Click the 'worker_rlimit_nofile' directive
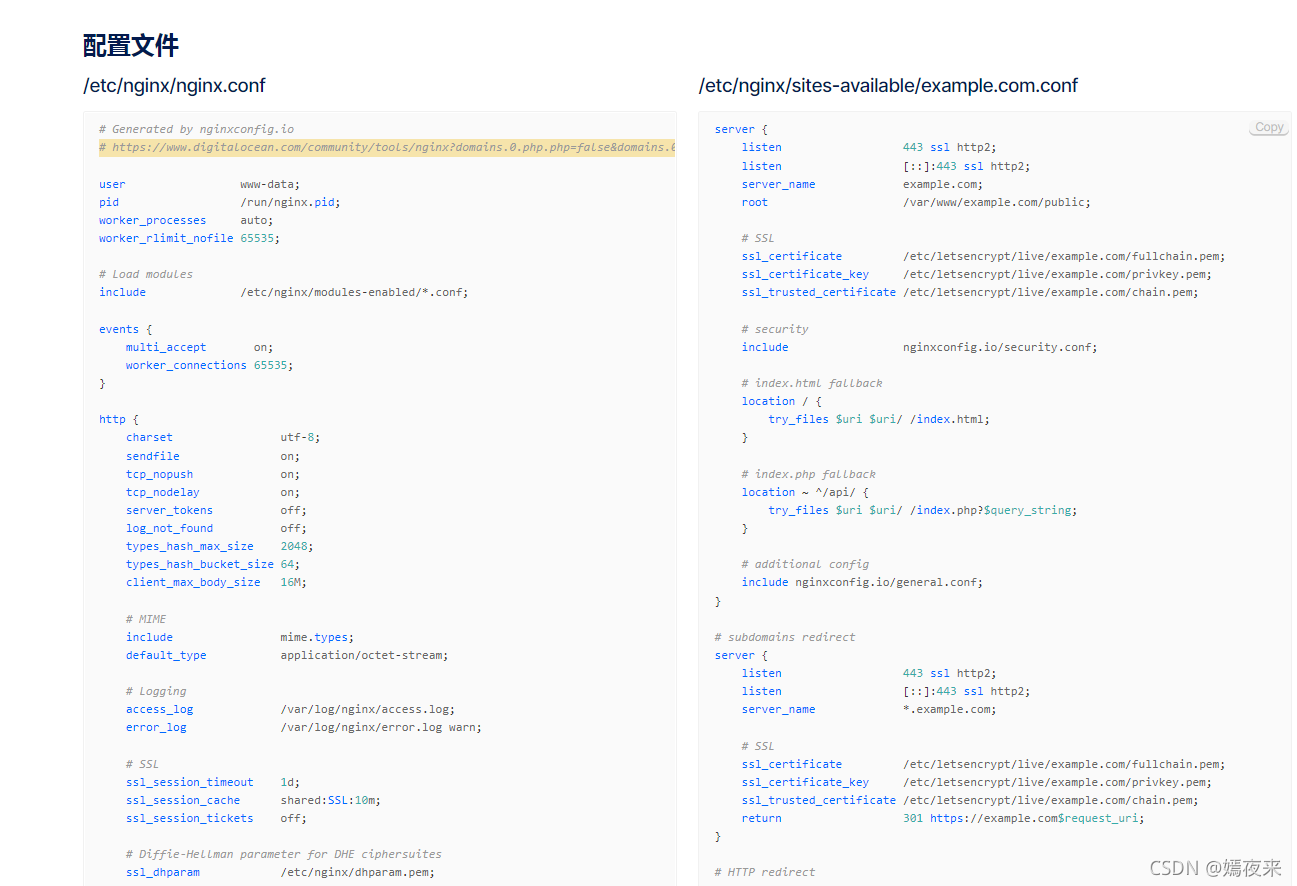 [166, 238]
